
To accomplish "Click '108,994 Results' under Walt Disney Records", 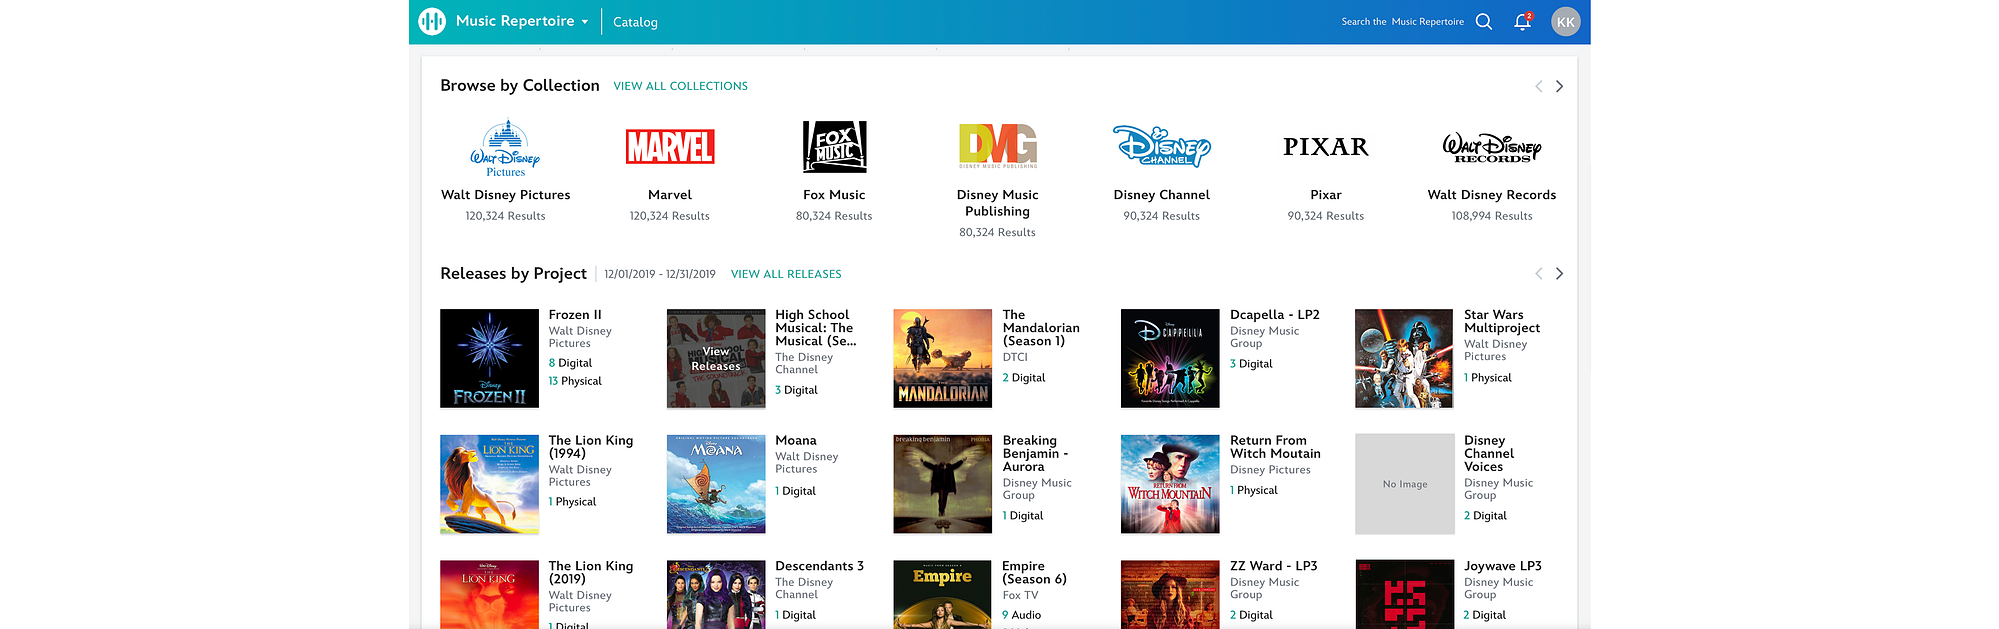I will 1492,216.
